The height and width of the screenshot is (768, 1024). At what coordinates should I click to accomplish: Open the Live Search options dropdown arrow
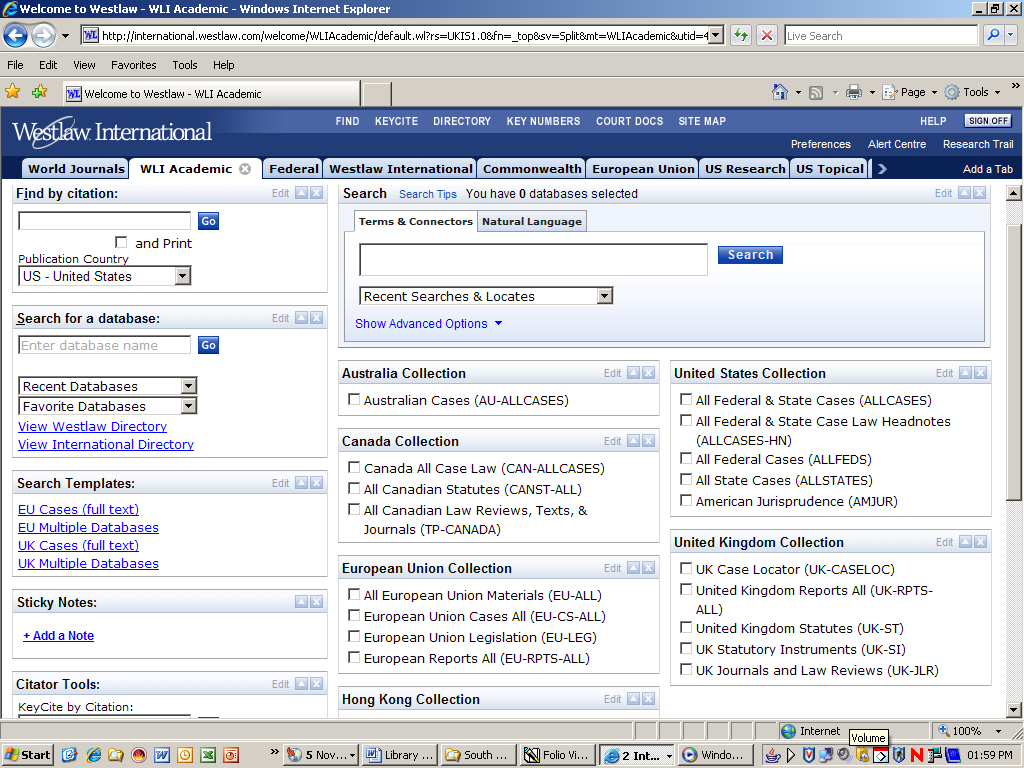(1011, 35)
